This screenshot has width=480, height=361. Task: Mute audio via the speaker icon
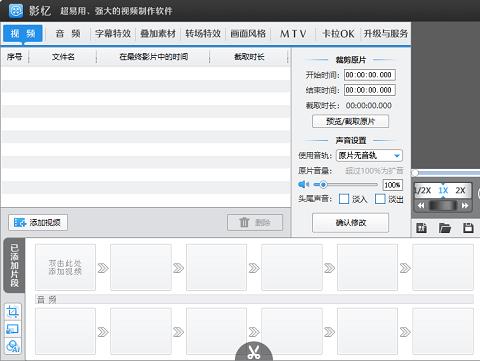[303, 184]
